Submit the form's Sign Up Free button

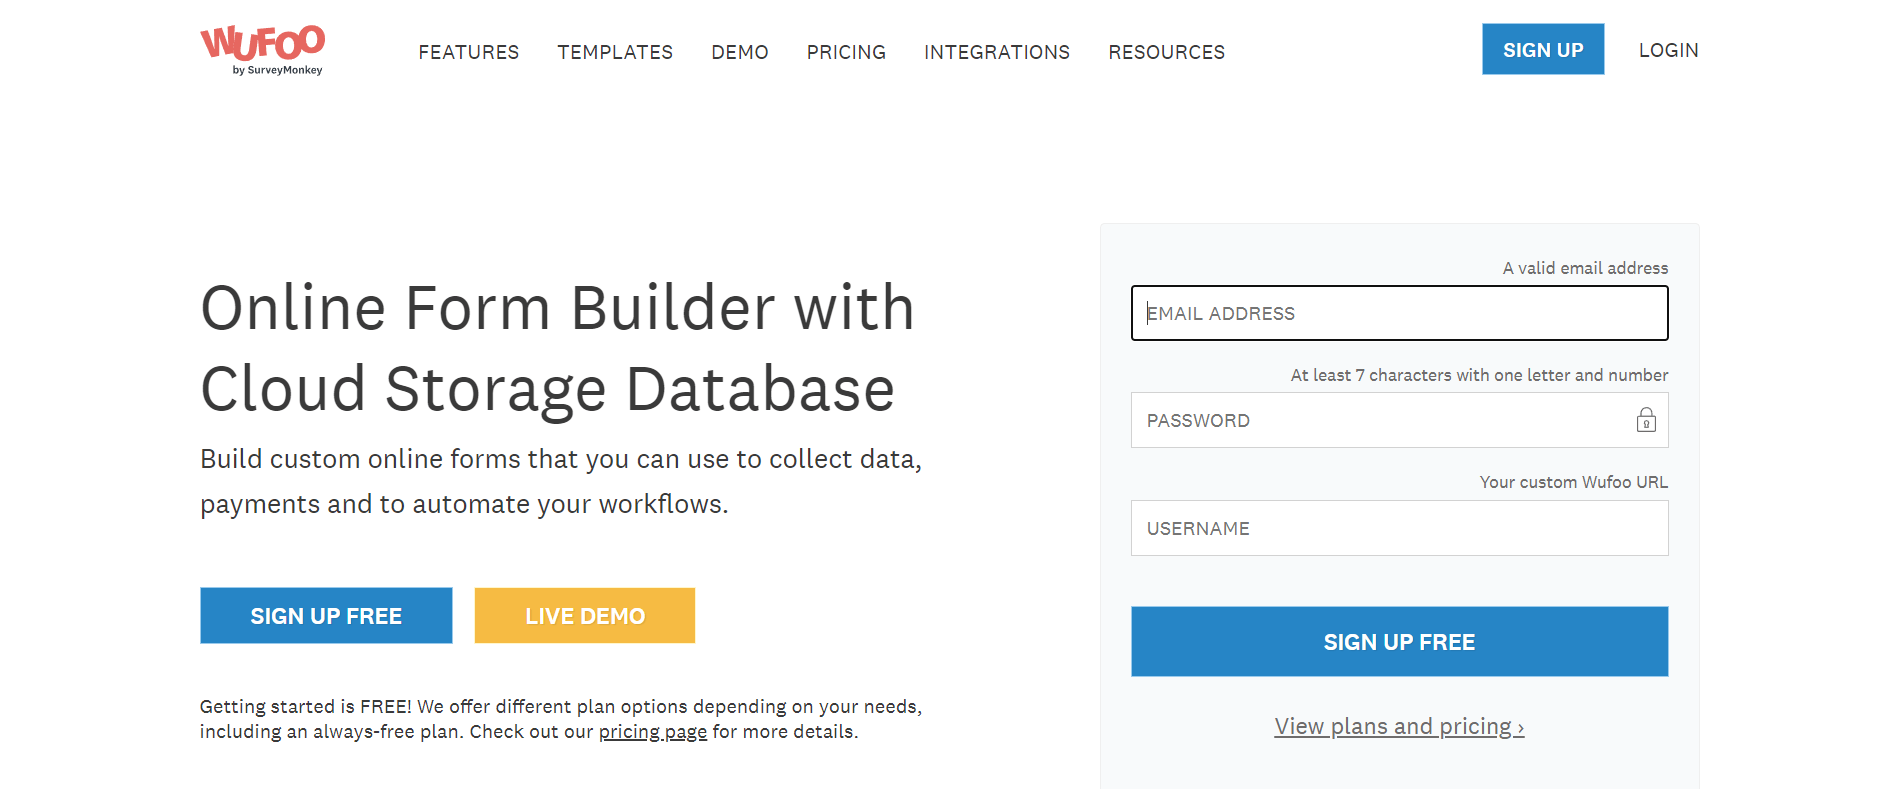[1399, 641]
